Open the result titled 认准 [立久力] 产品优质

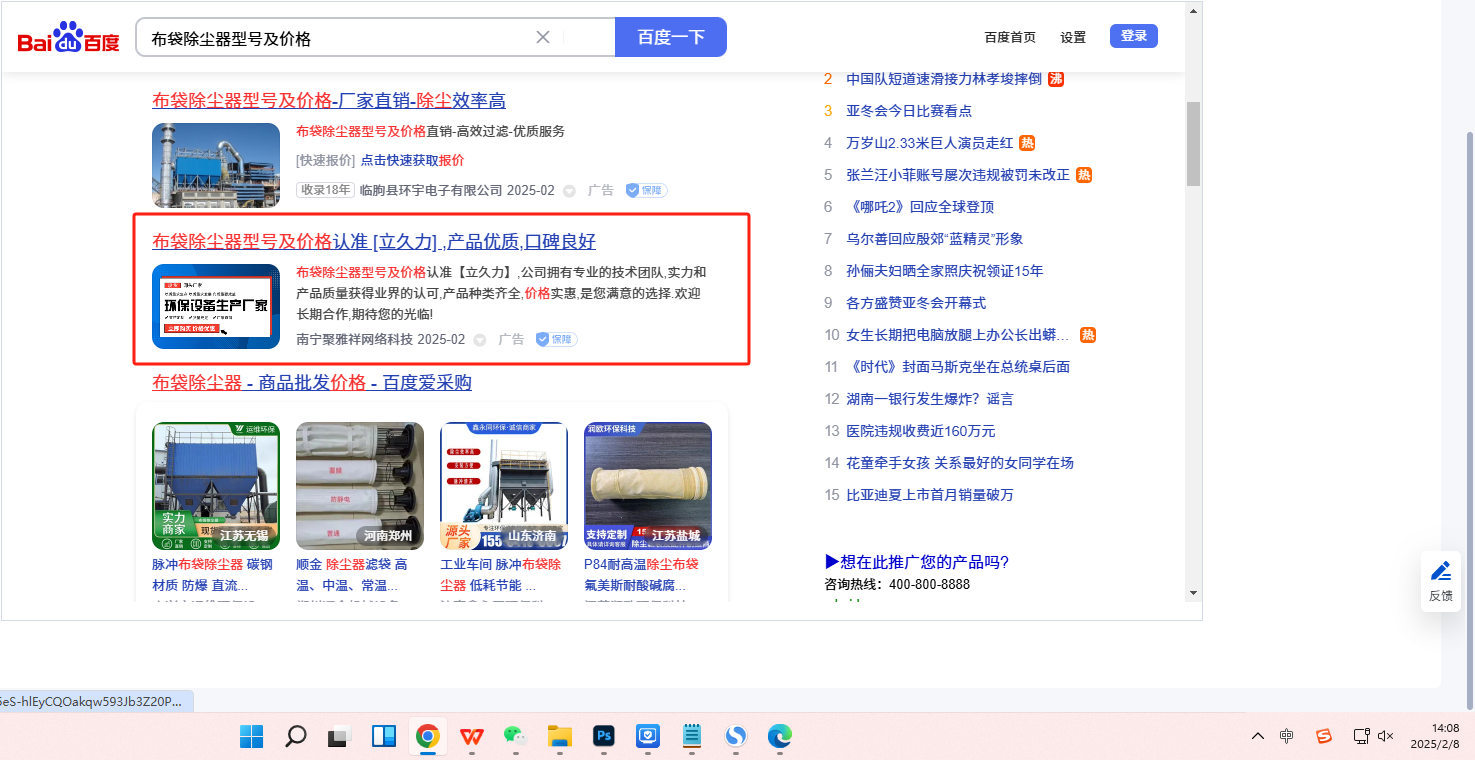coord(374,242)
